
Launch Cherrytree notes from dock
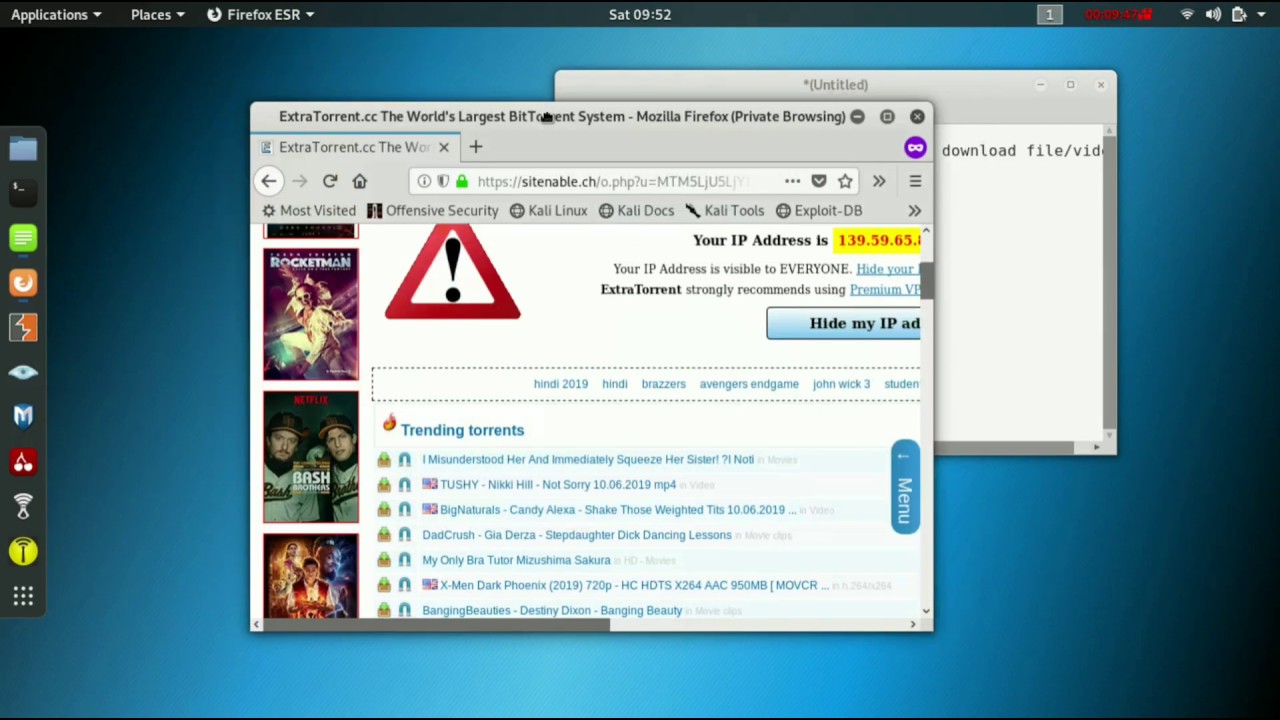point(23,461)
